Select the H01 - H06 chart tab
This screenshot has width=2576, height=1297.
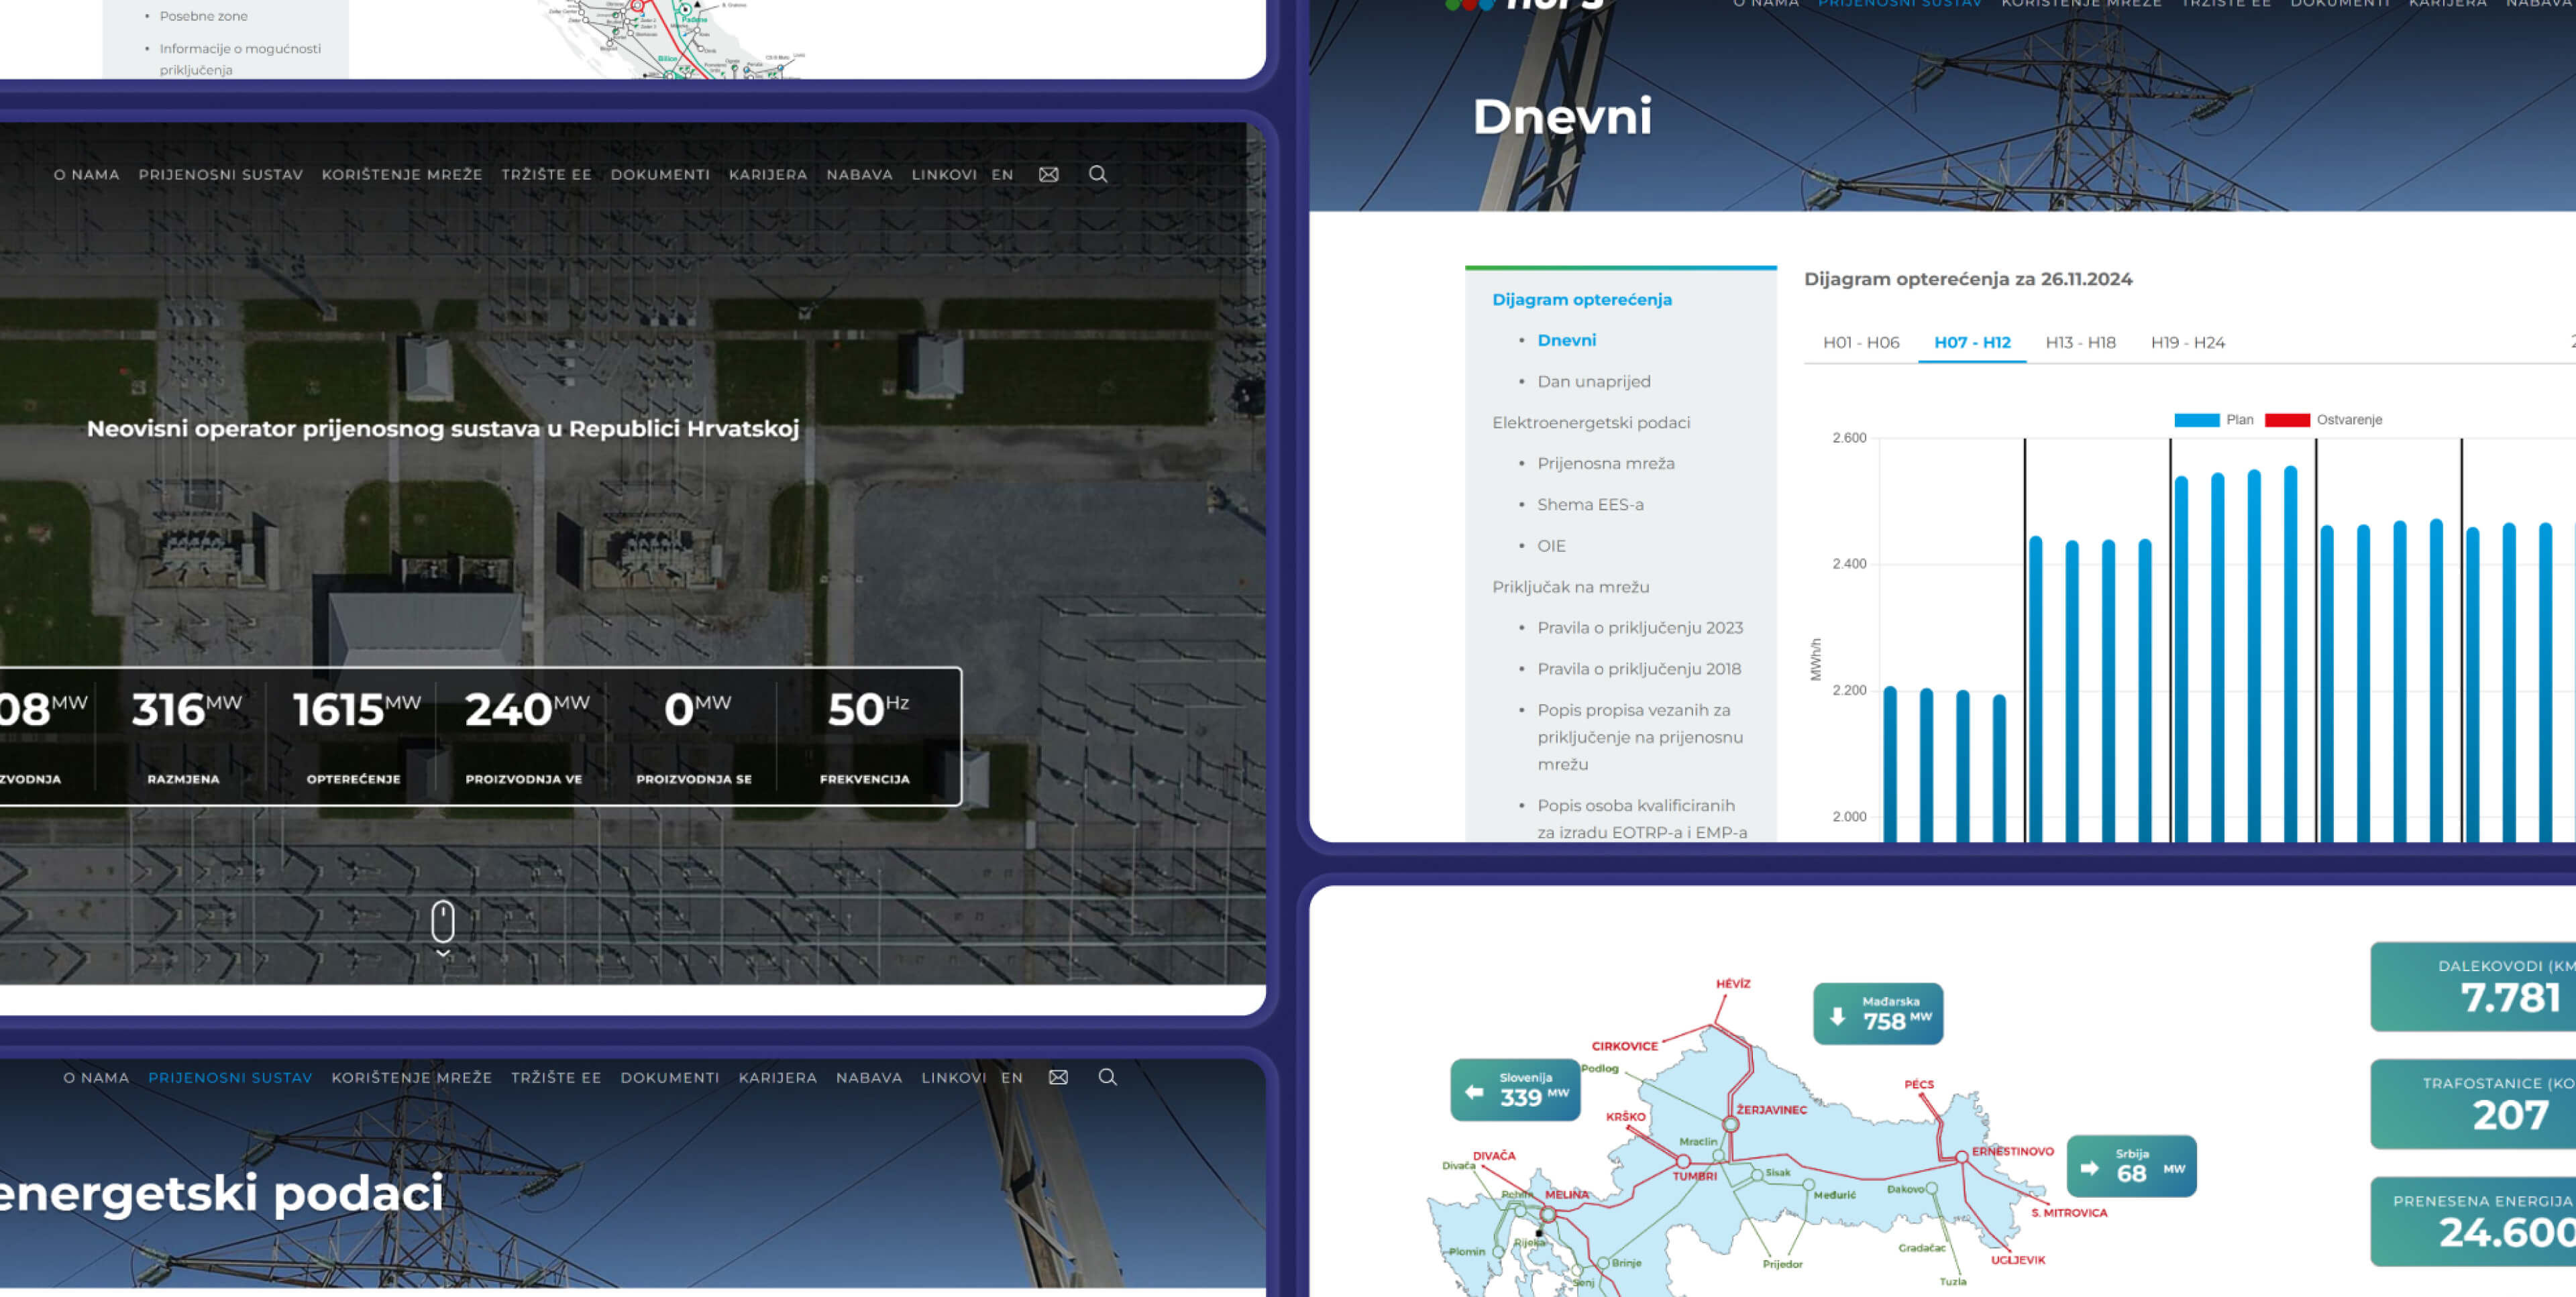coord(1861,342)
